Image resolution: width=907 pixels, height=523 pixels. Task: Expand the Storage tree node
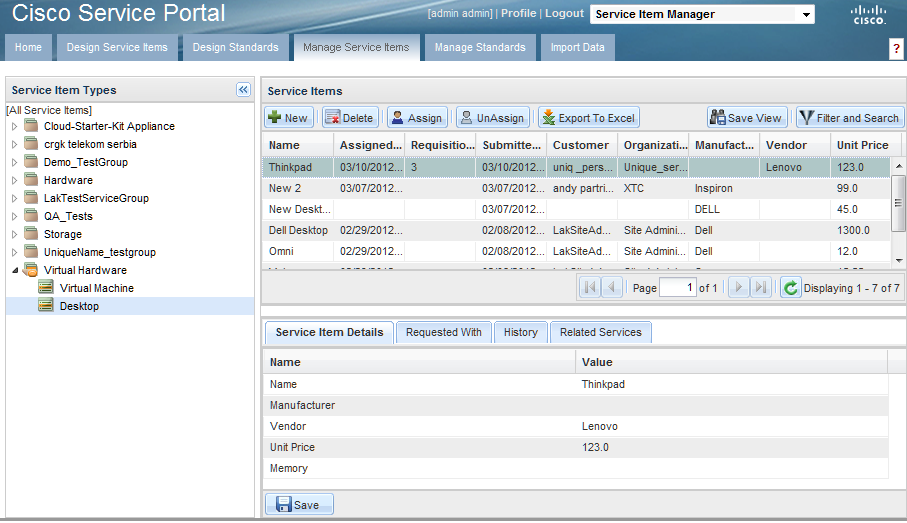(14, 235)
